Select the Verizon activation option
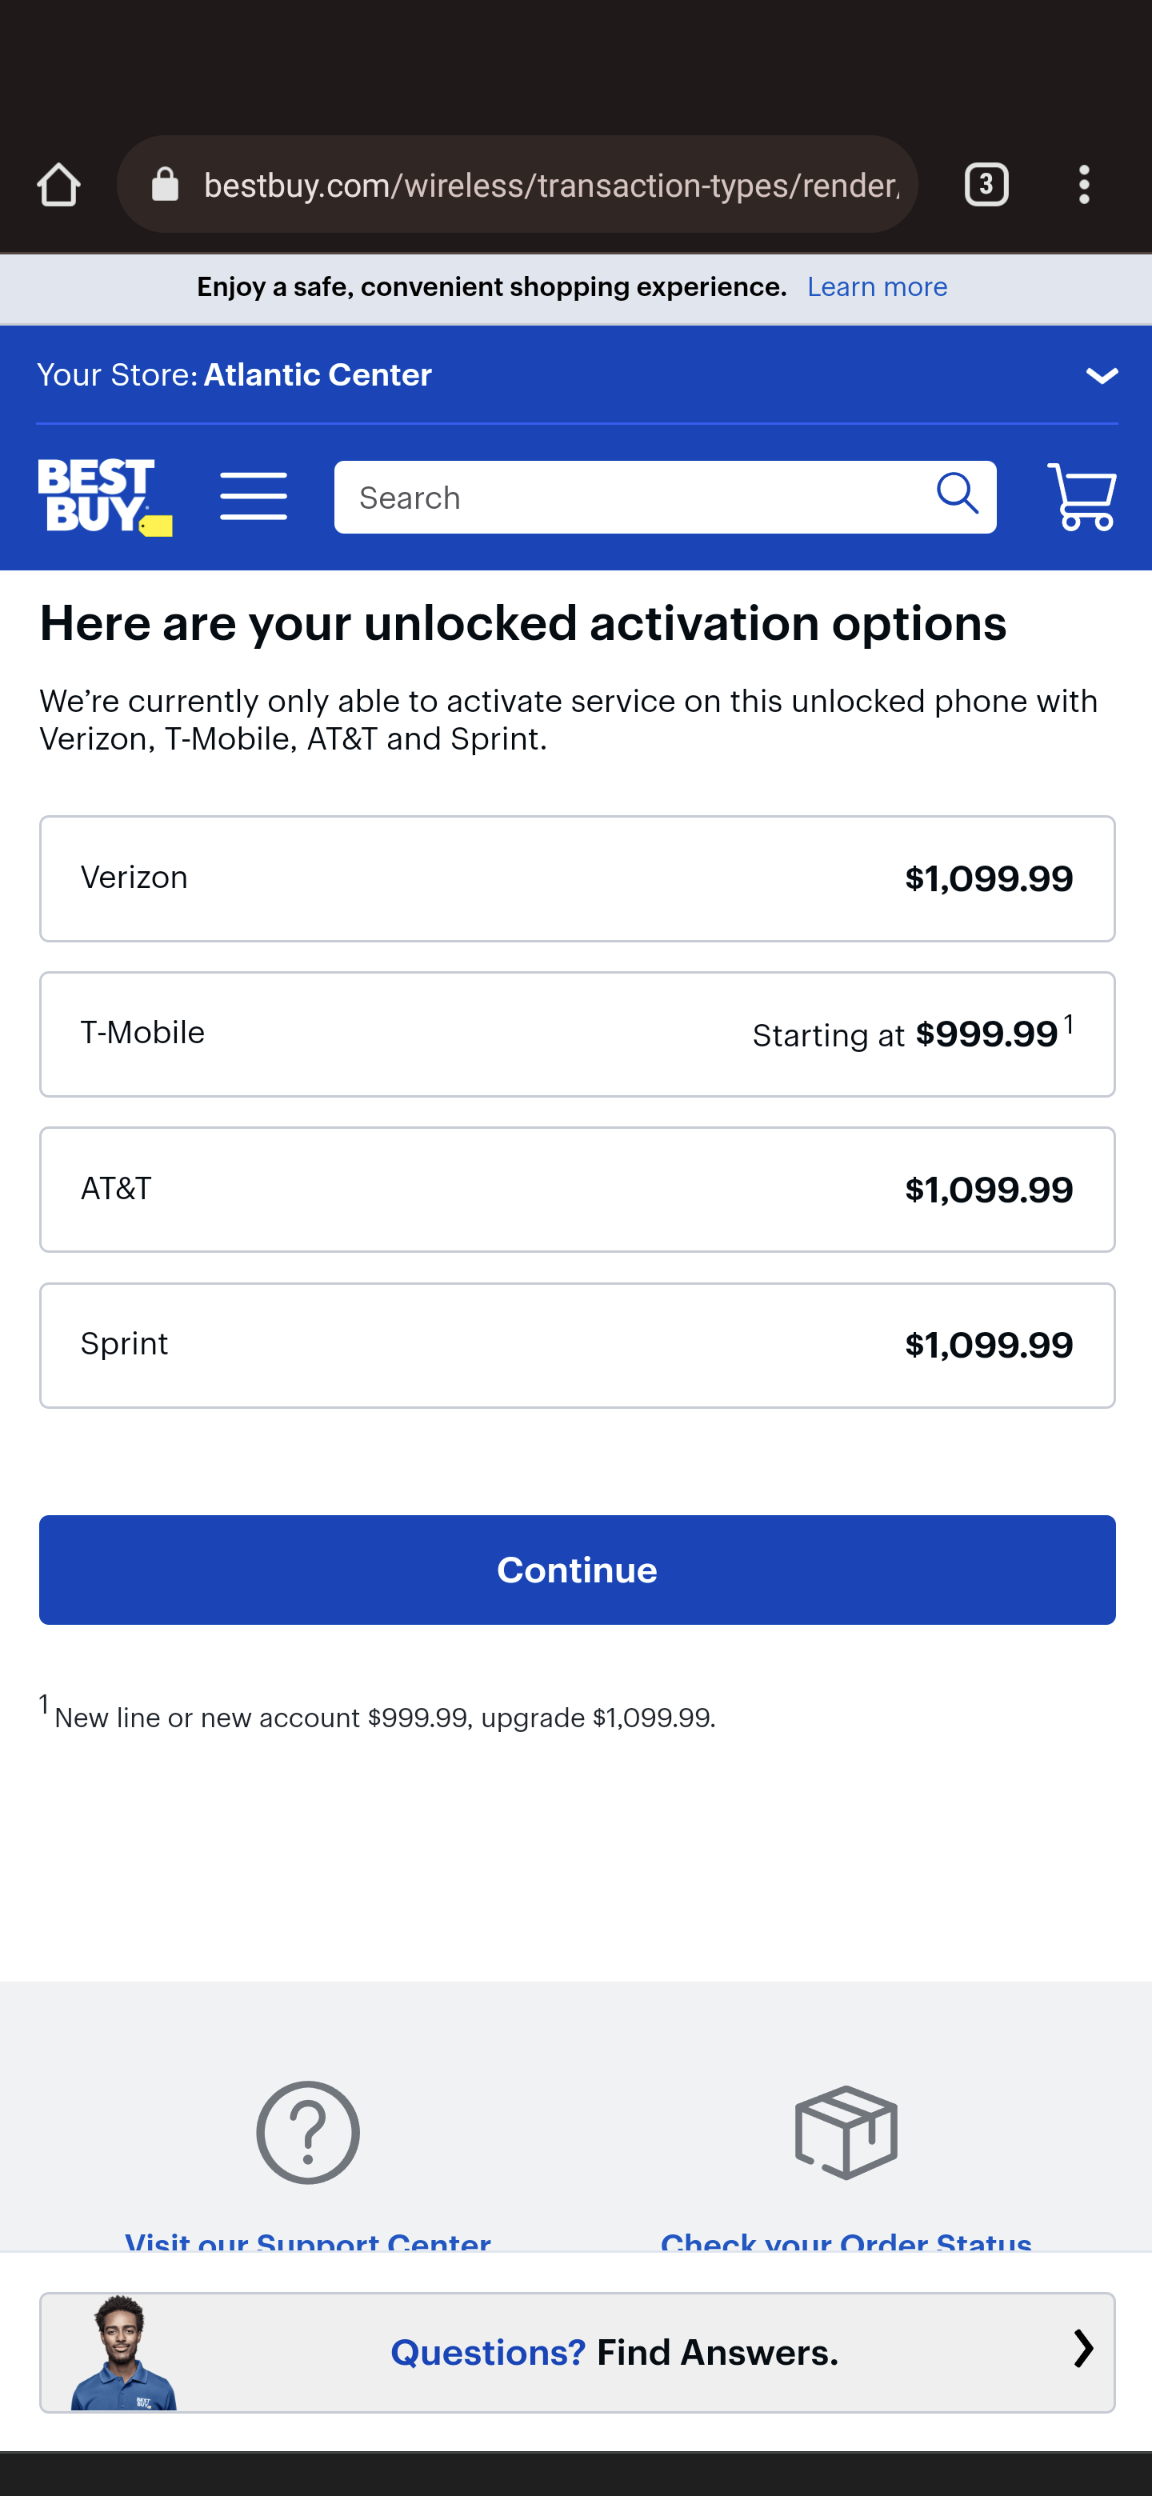 pyautogui.click(x=577, y=879)
